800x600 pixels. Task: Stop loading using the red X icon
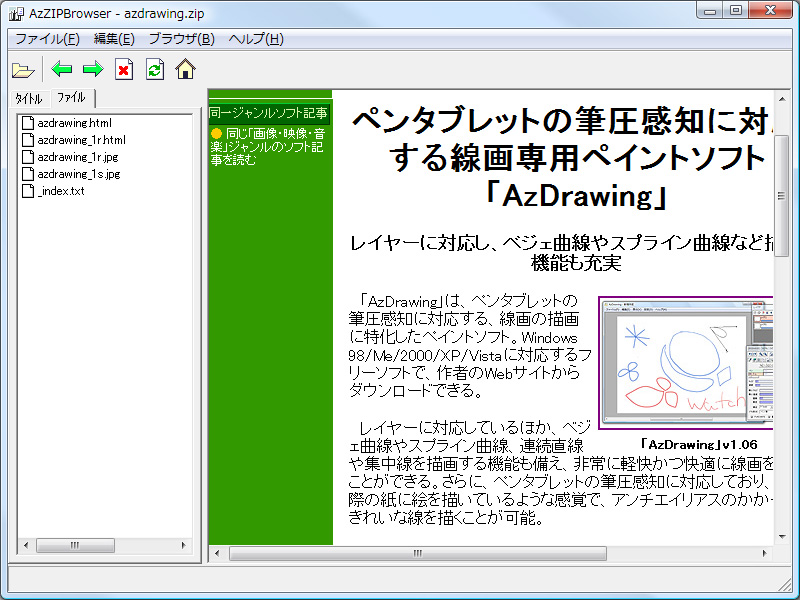tap(123, 69)
